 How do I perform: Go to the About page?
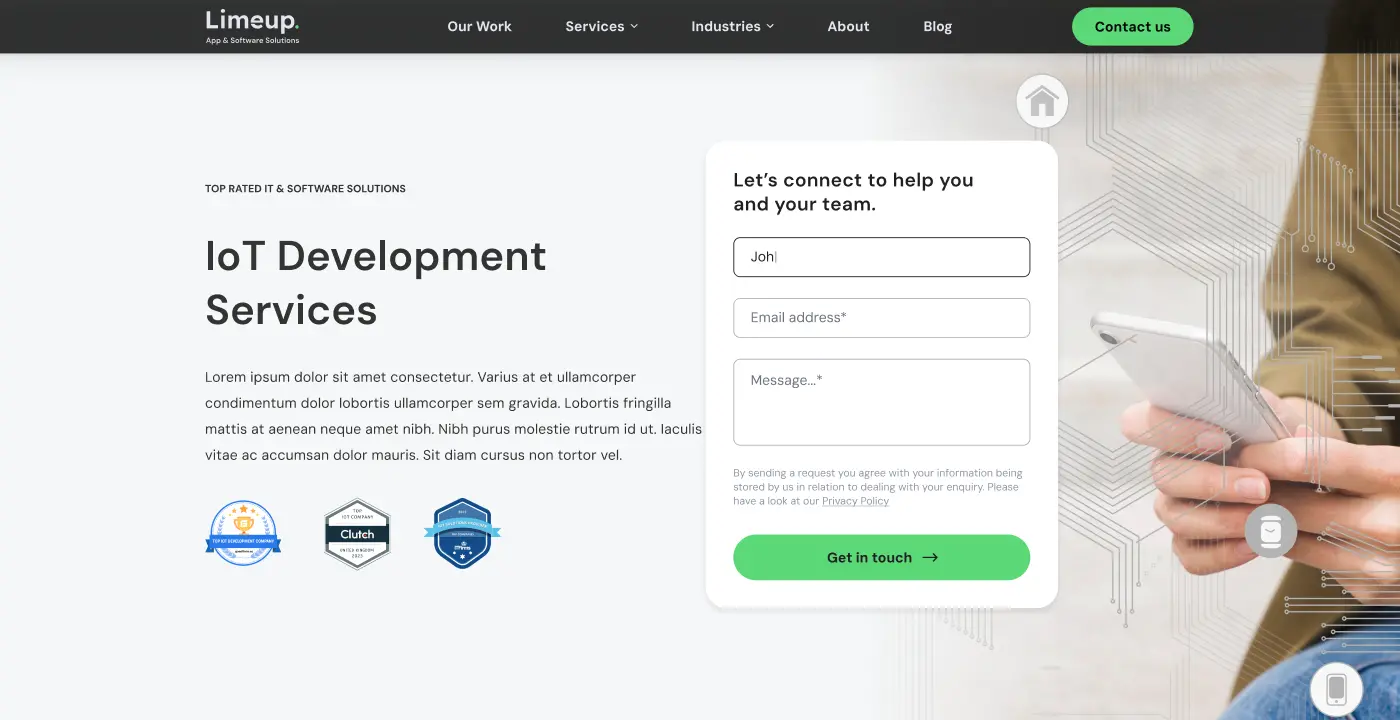pyautogui.click(x=848, y=27)
